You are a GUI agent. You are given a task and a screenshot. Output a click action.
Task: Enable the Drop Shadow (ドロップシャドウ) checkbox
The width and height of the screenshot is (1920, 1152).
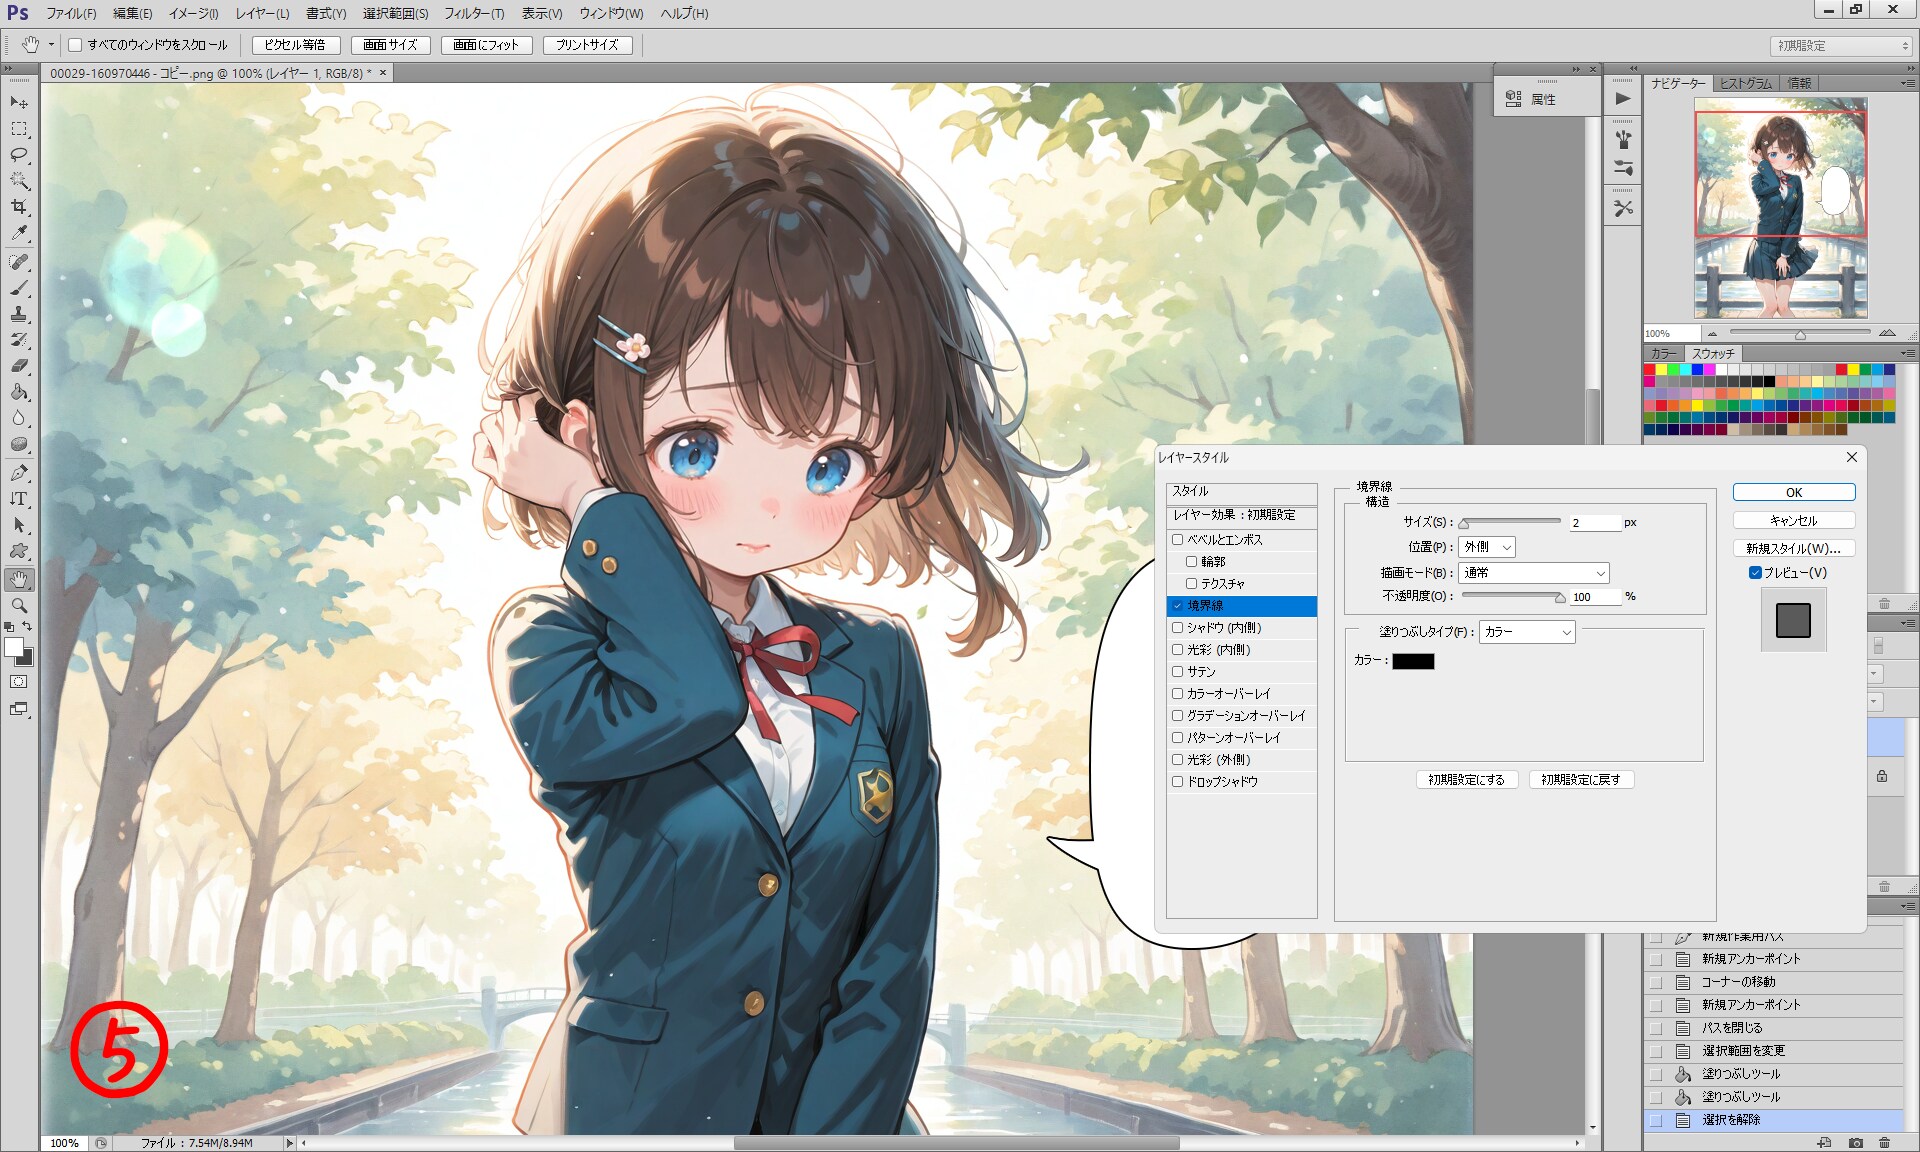(1178, 782)
